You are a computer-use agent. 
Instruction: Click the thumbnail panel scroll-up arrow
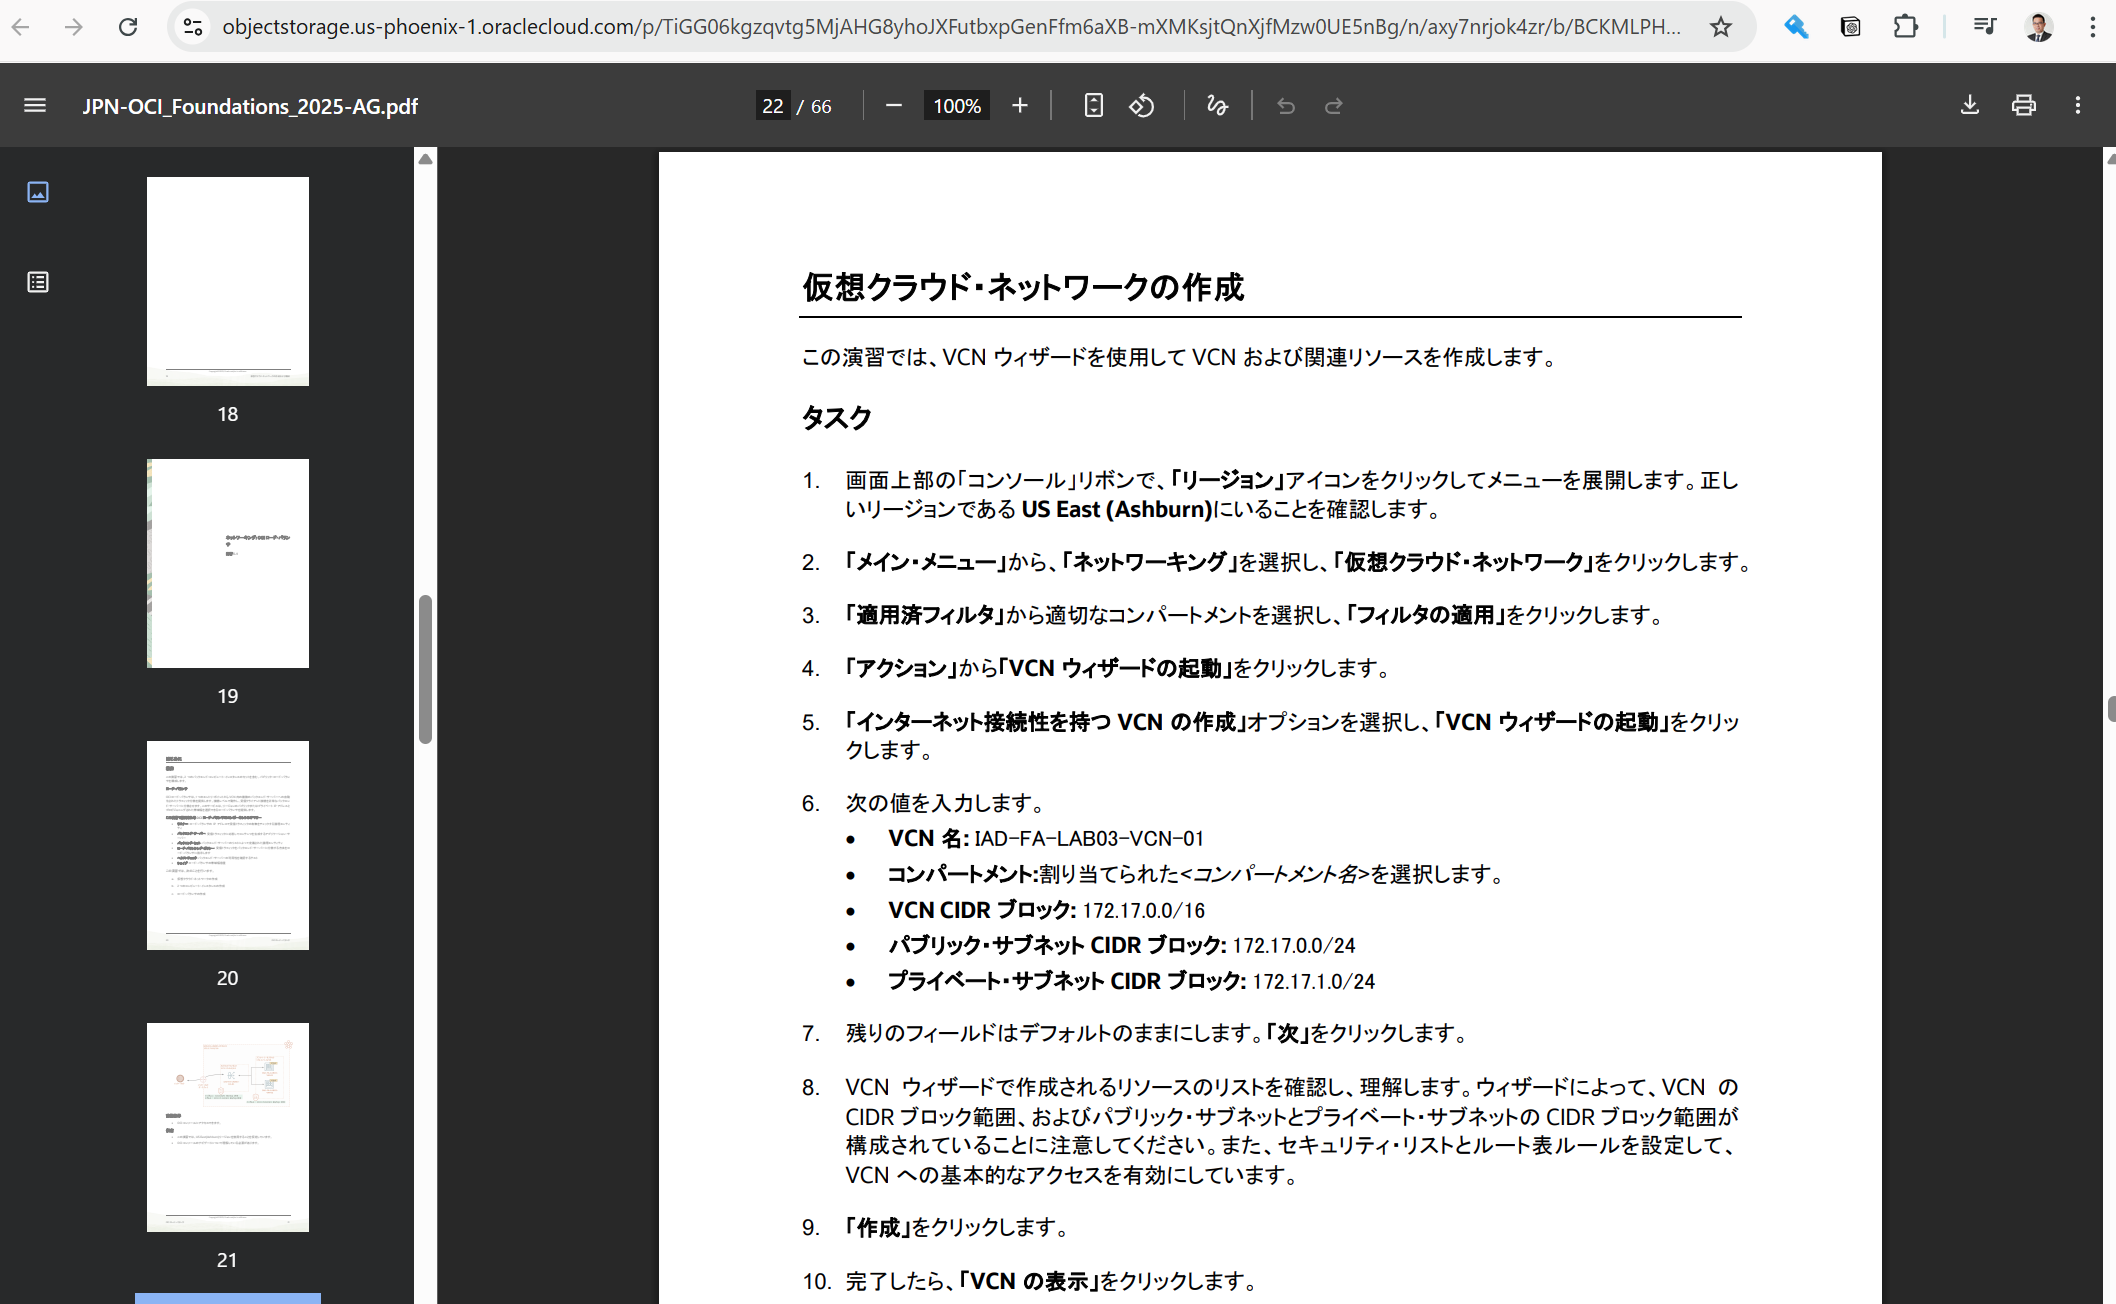[x=425, y=159]
